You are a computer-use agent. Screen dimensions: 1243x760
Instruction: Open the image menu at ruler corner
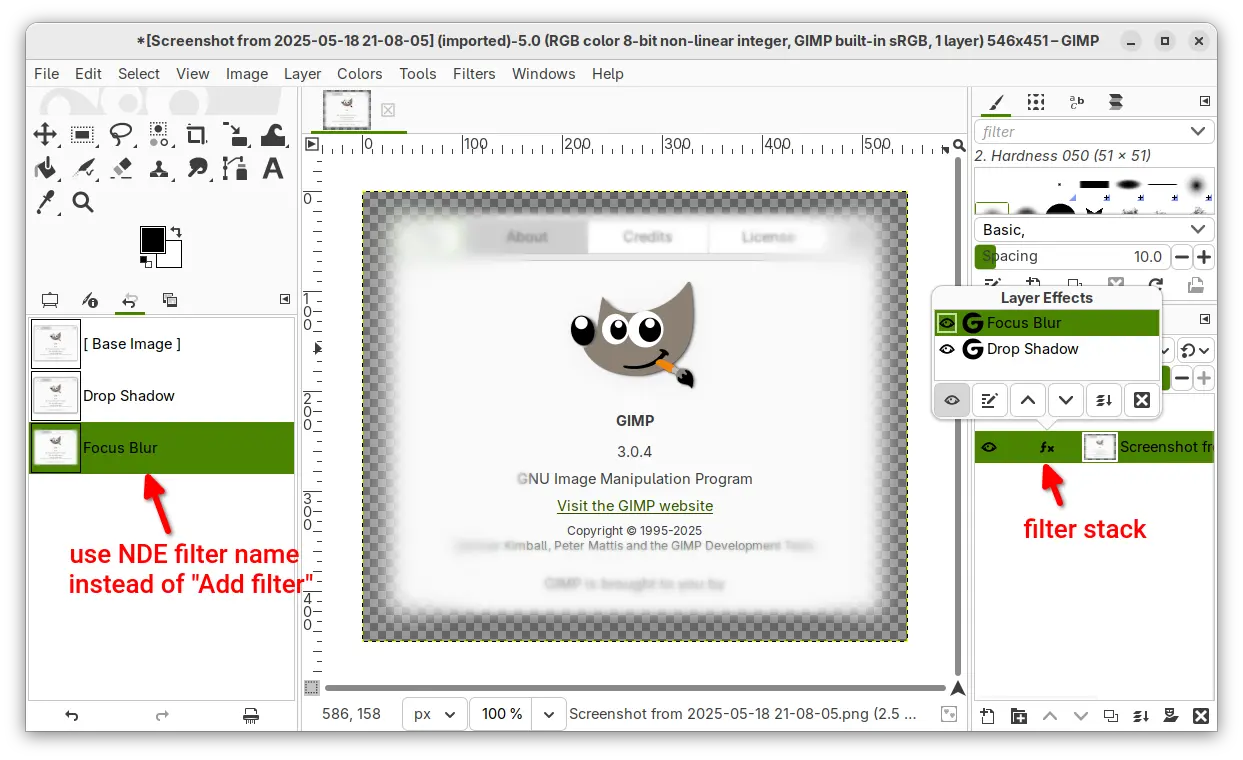coord(312,144)
